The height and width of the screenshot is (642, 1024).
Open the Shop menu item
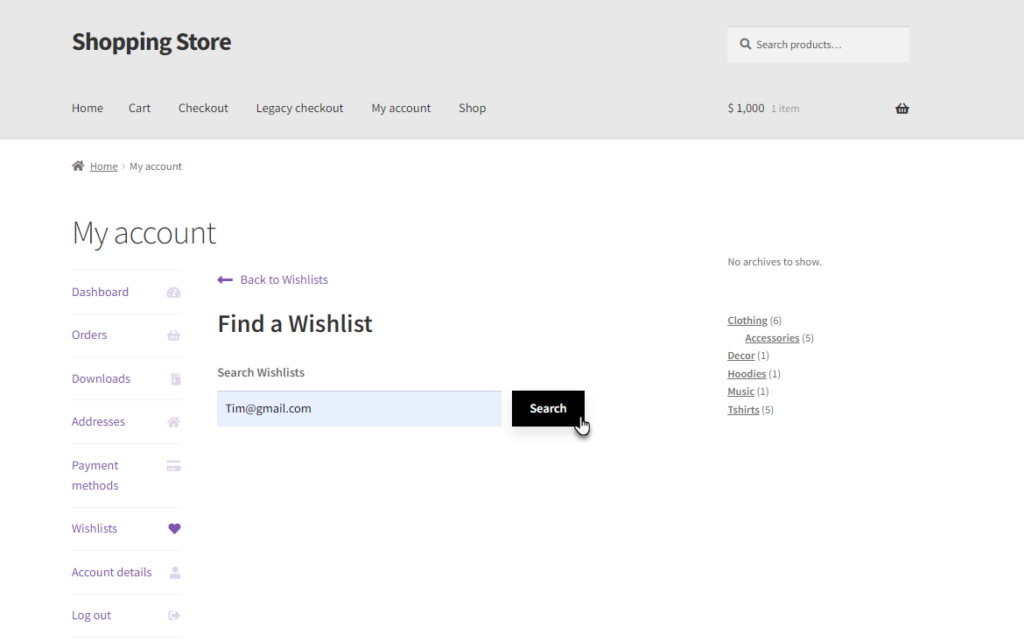point(472,108)
